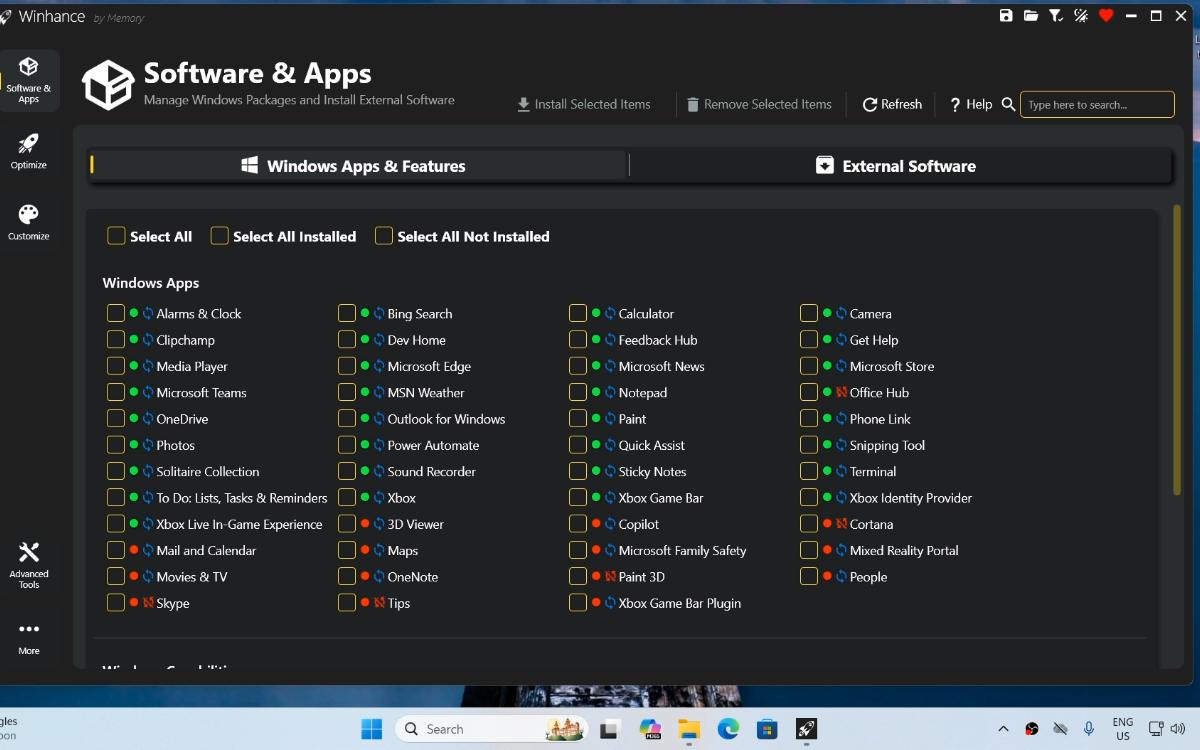The height and width of the screenshot is (750, 1200).
Task: Click the Refresh button
Action: [x=892, y=104]
